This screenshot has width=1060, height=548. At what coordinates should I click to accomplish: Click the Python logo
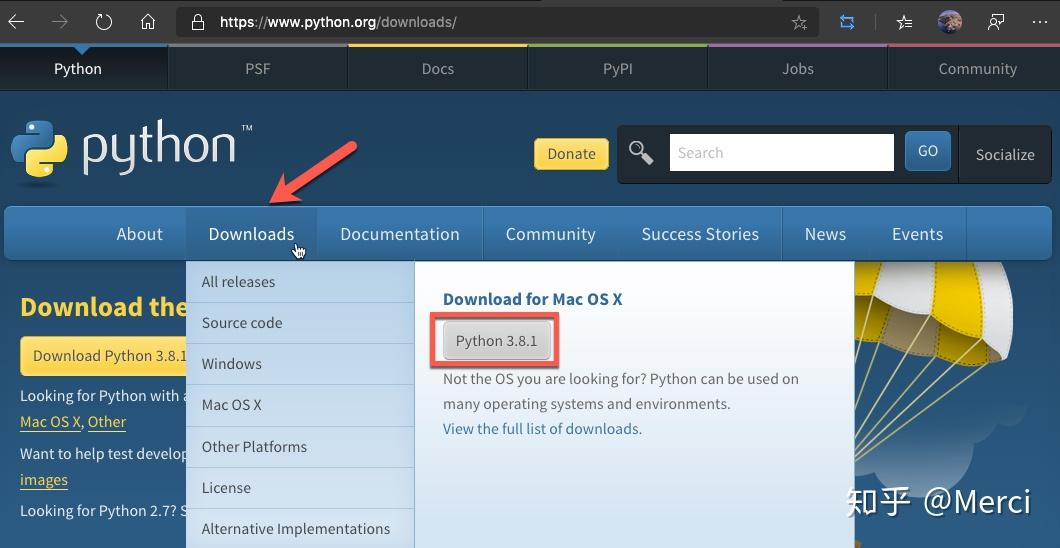[x=131, y=151]
